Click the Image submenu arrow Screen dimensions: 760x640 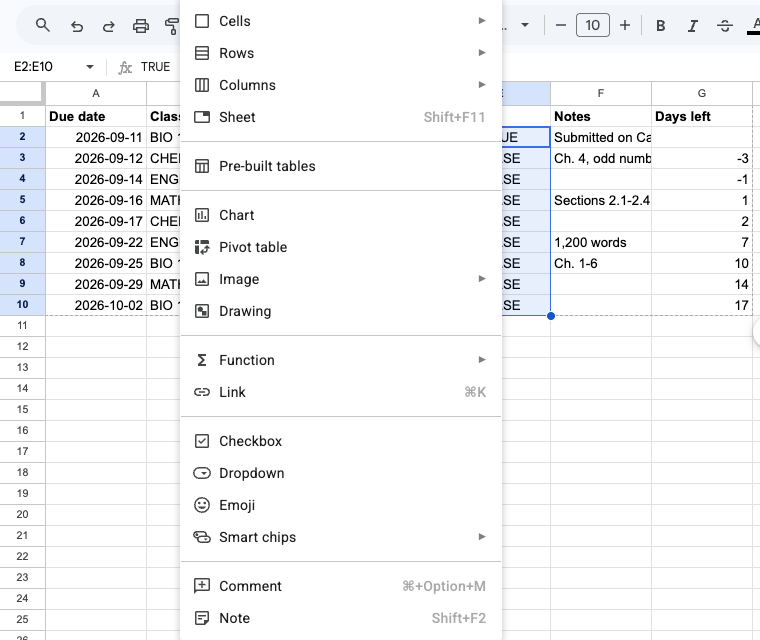pos(482,278)
